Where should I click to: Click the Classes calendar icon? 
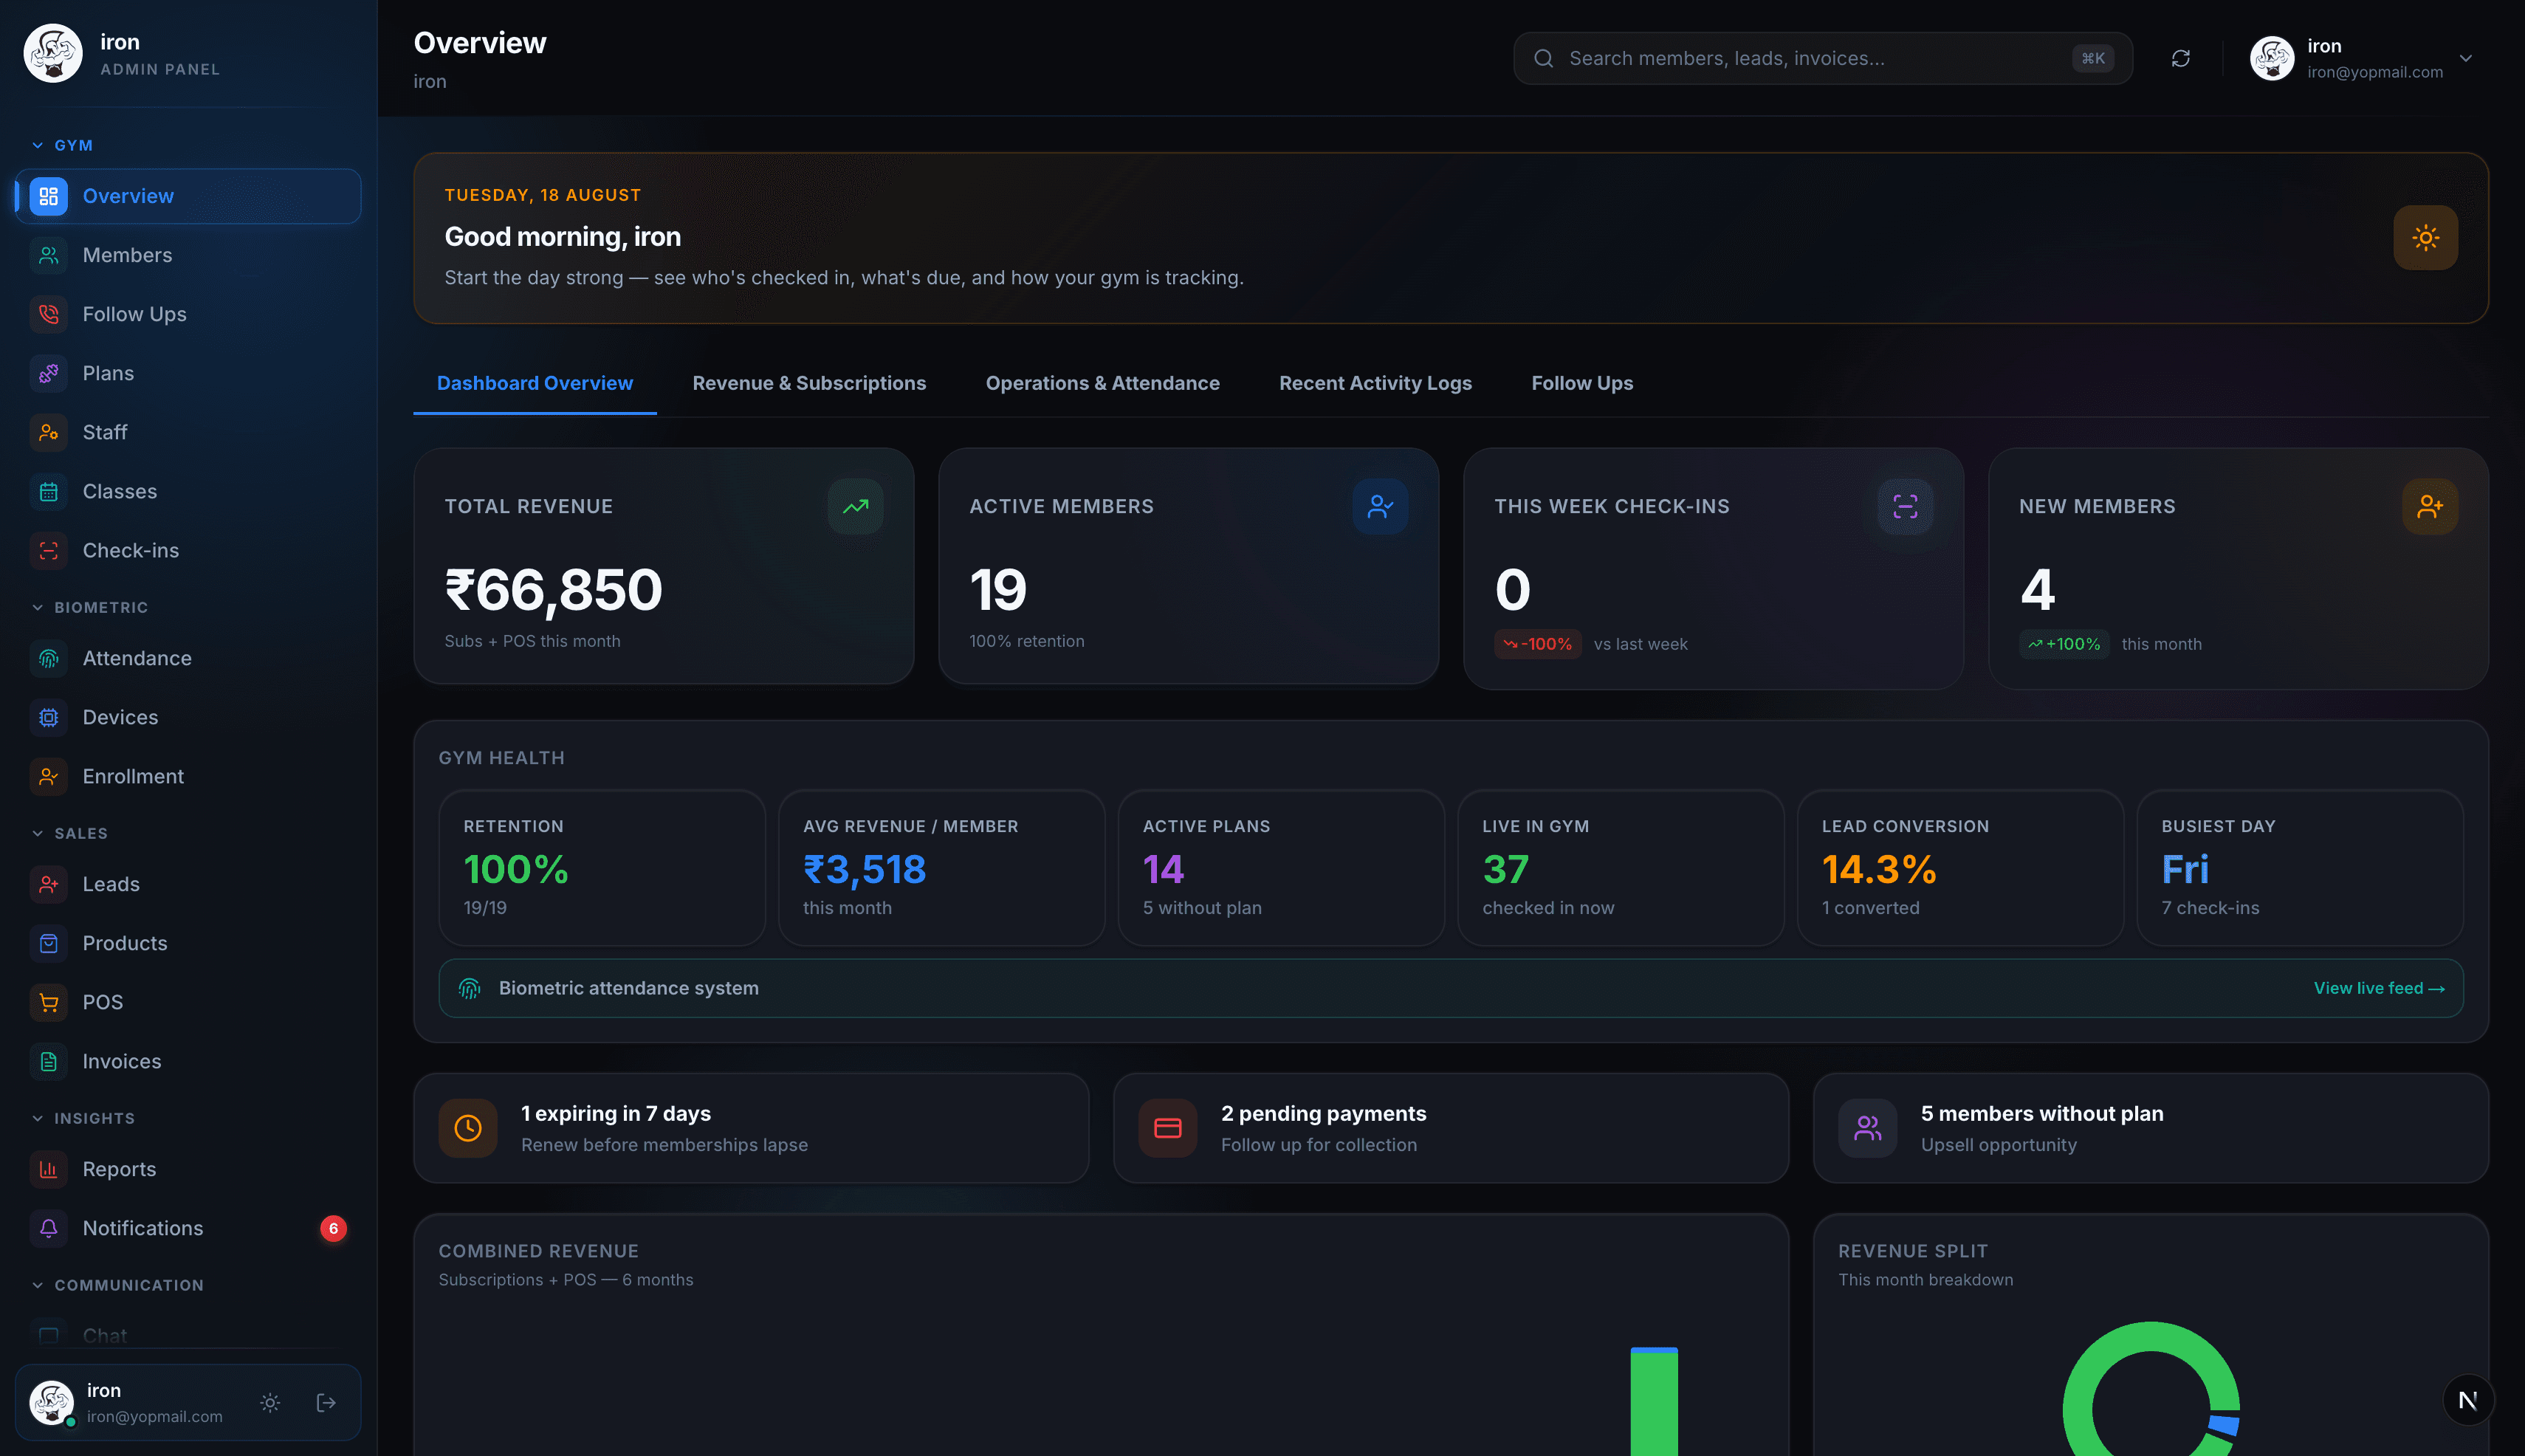(x=48, y=491)
